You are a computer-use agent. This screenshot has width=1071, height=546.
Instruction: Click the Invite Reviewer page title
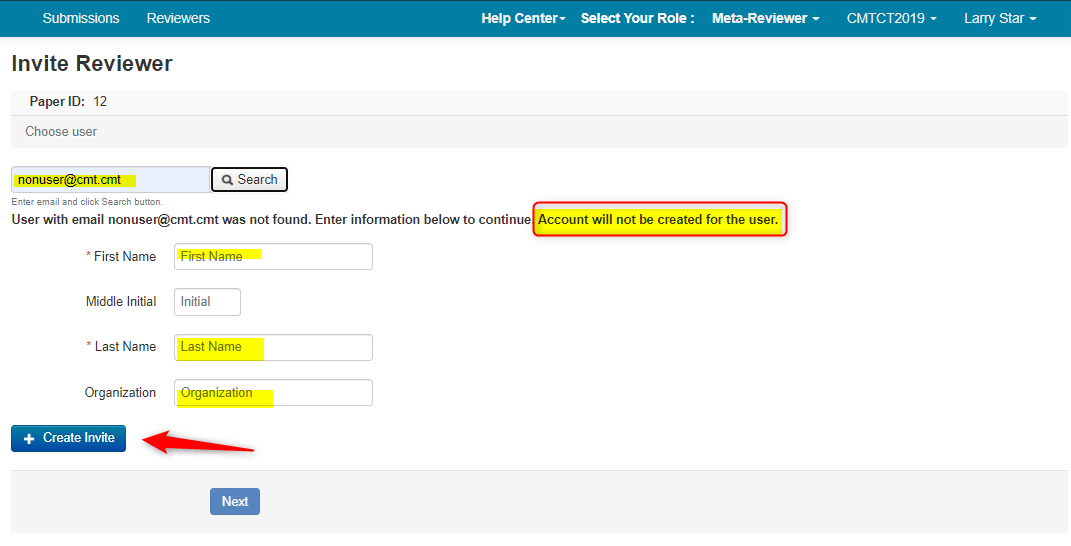[92, 64]
